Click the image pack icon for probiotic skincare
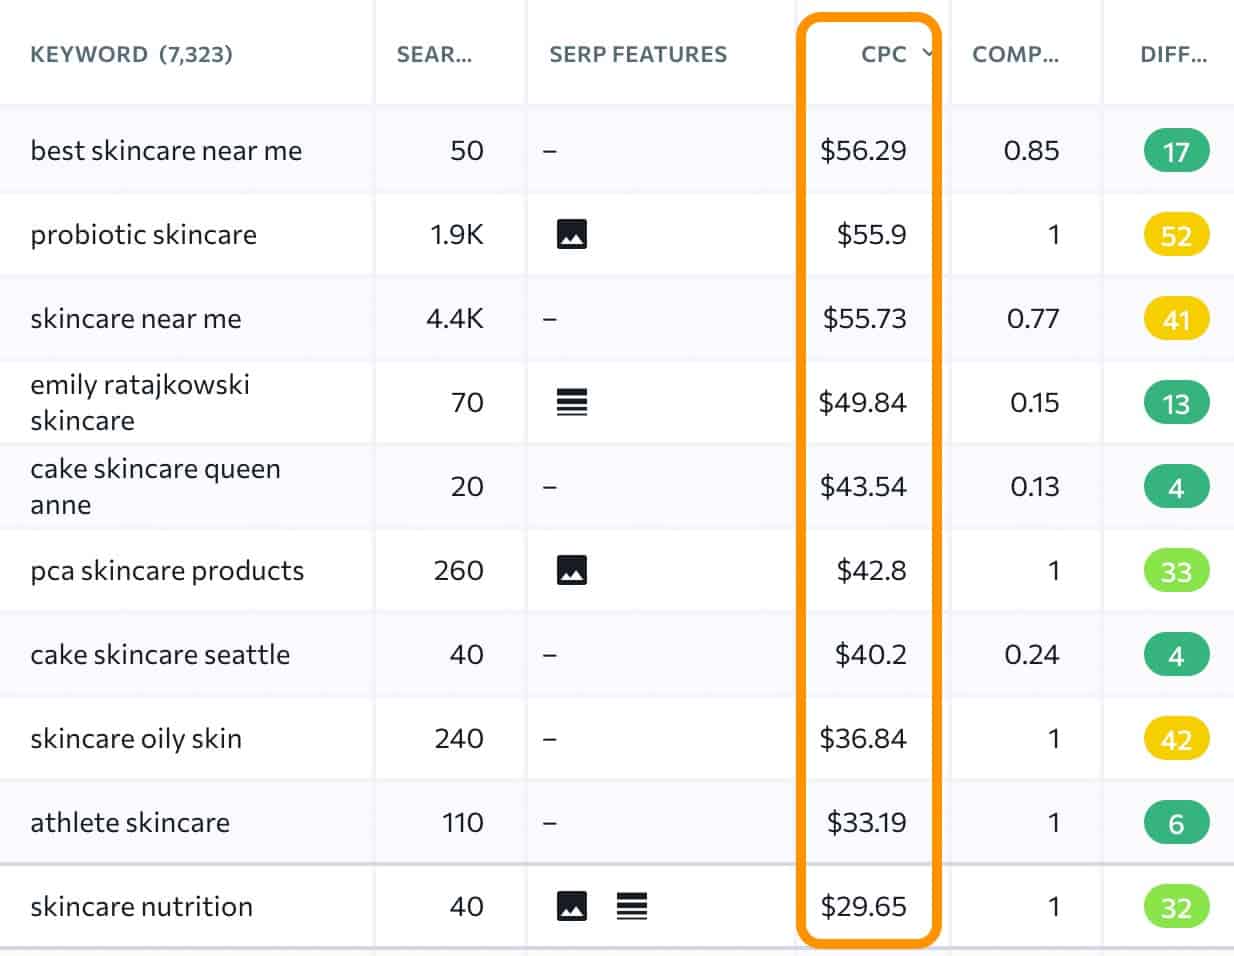 click(570, 235)
